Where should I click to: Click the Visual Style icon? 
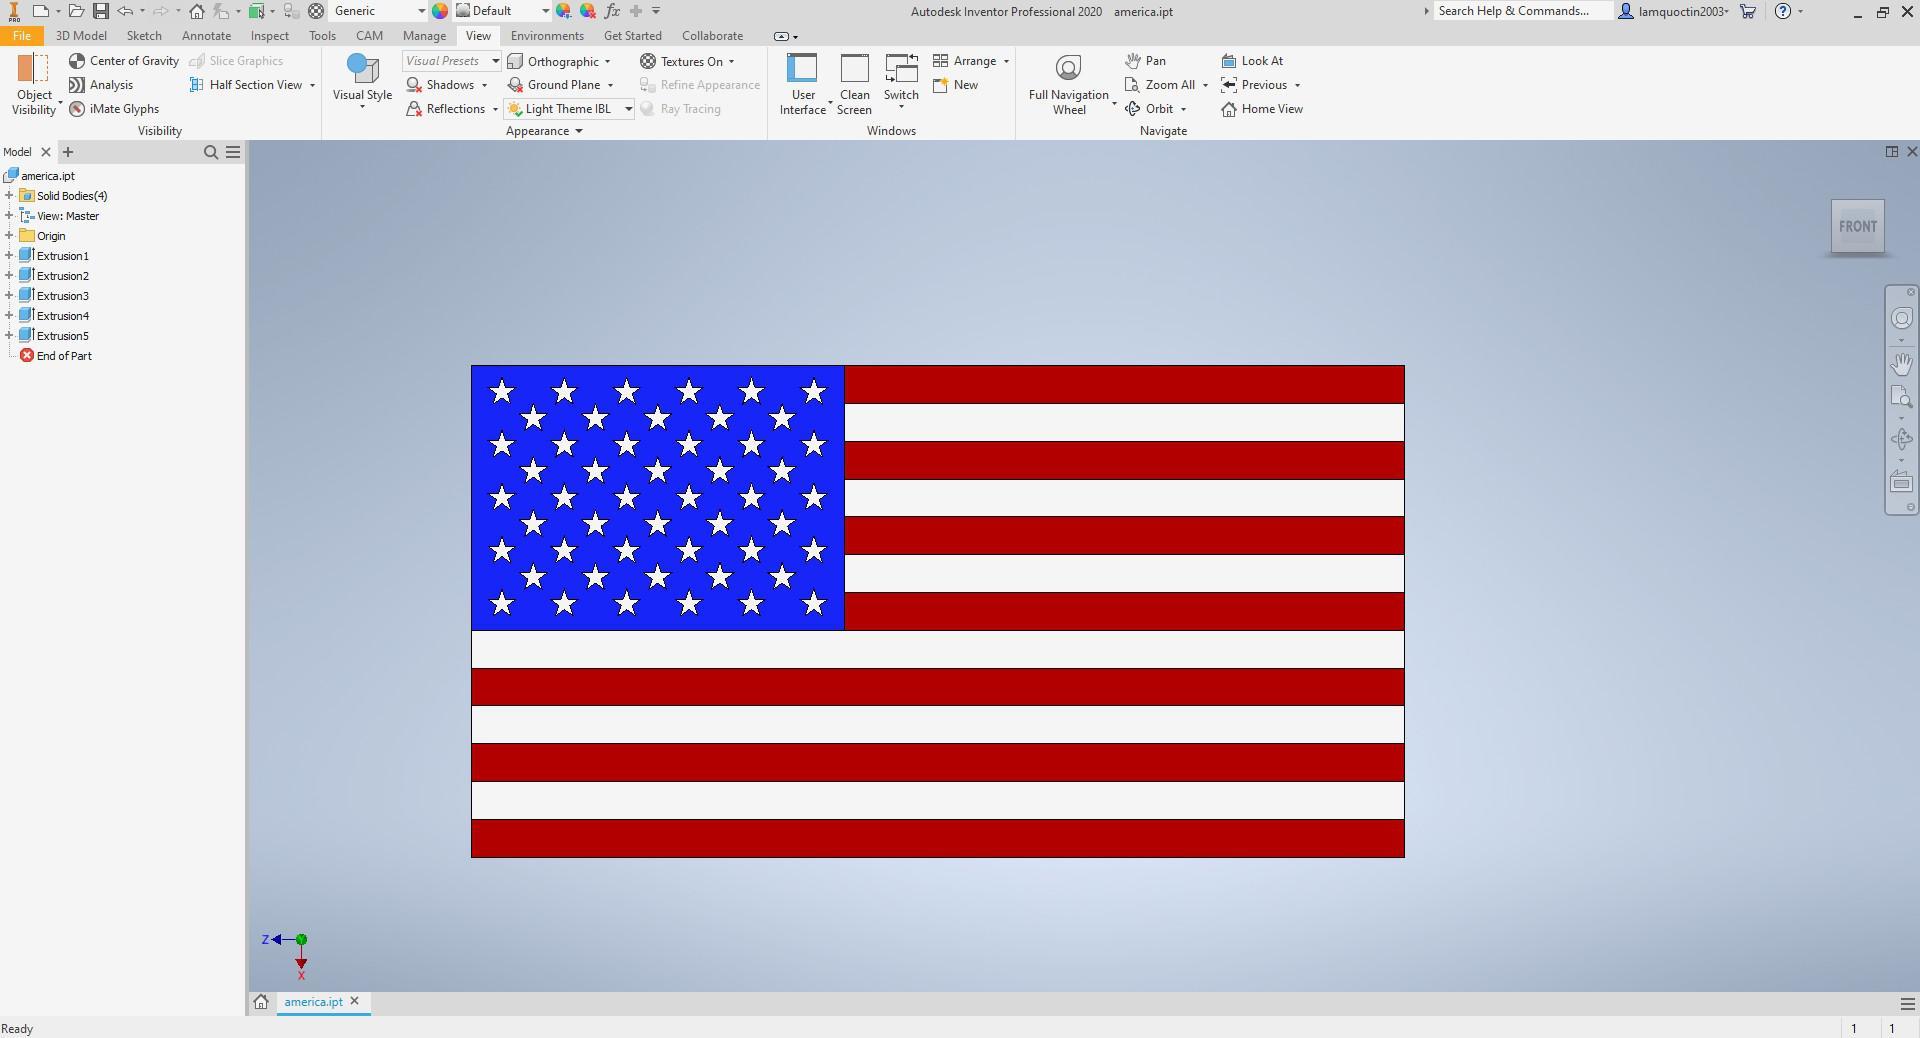coord(362,68)
